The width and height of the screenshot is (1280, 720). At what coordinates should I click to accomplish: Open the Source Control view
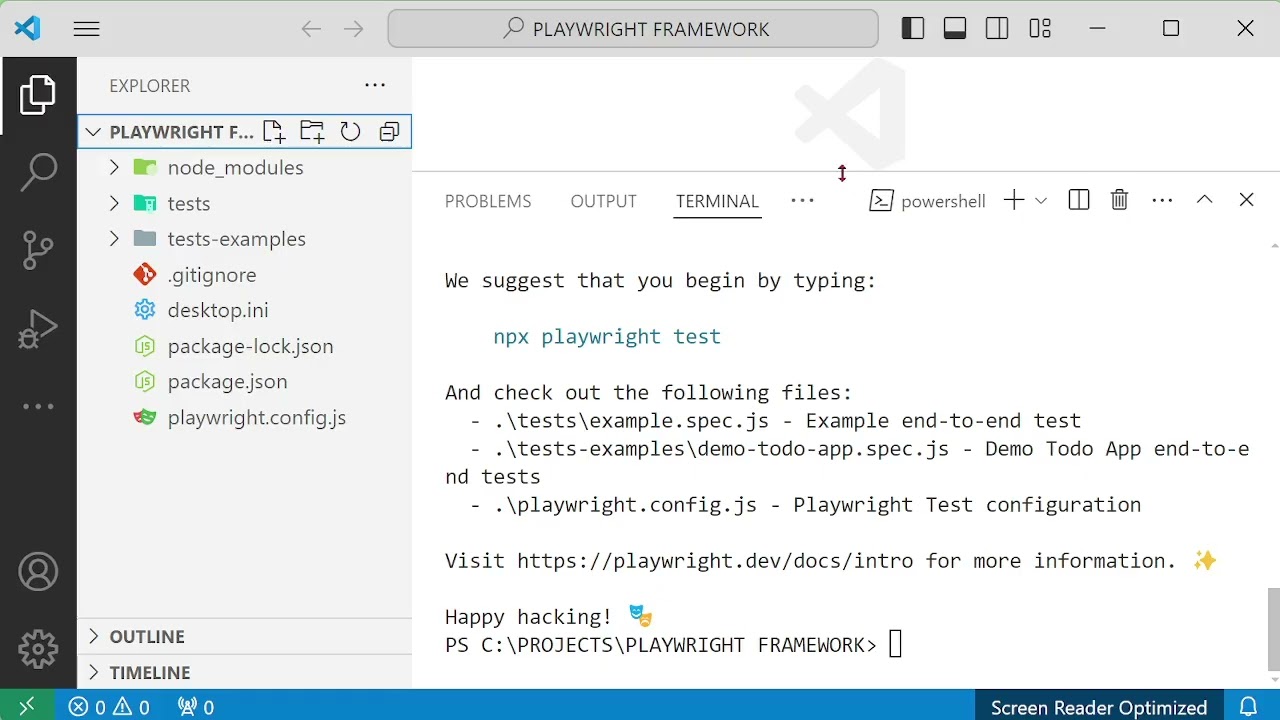[x=38, y=250]
